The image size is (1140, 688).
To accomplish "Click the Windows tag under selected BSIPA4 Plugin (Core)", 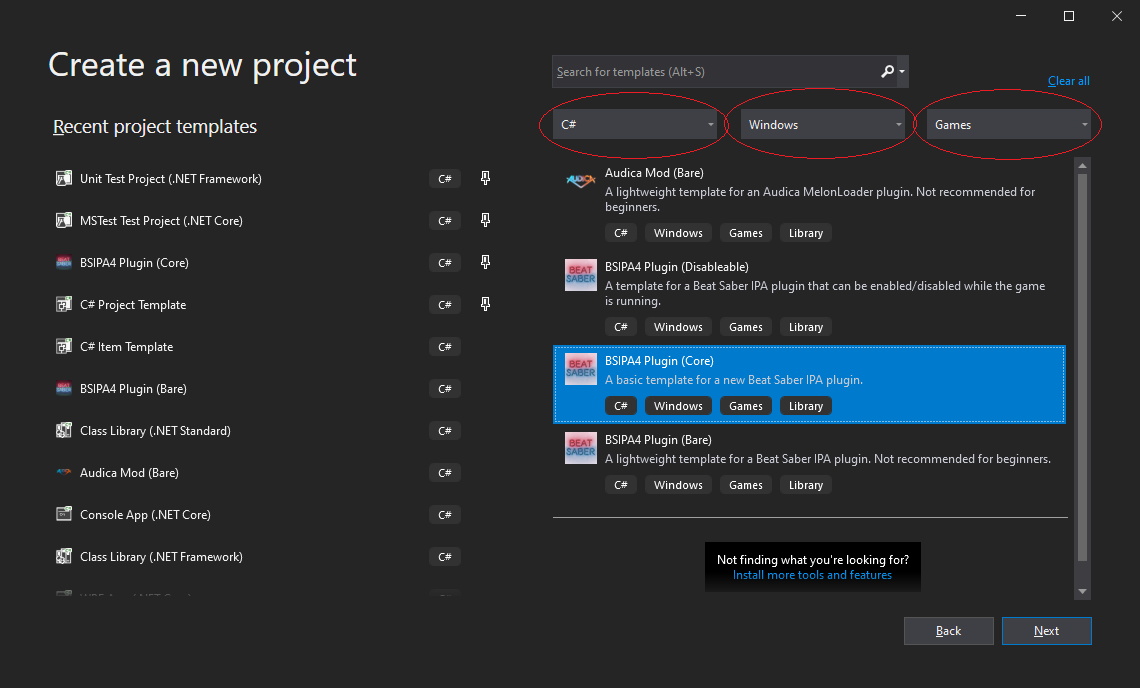I will pos(678,406).
